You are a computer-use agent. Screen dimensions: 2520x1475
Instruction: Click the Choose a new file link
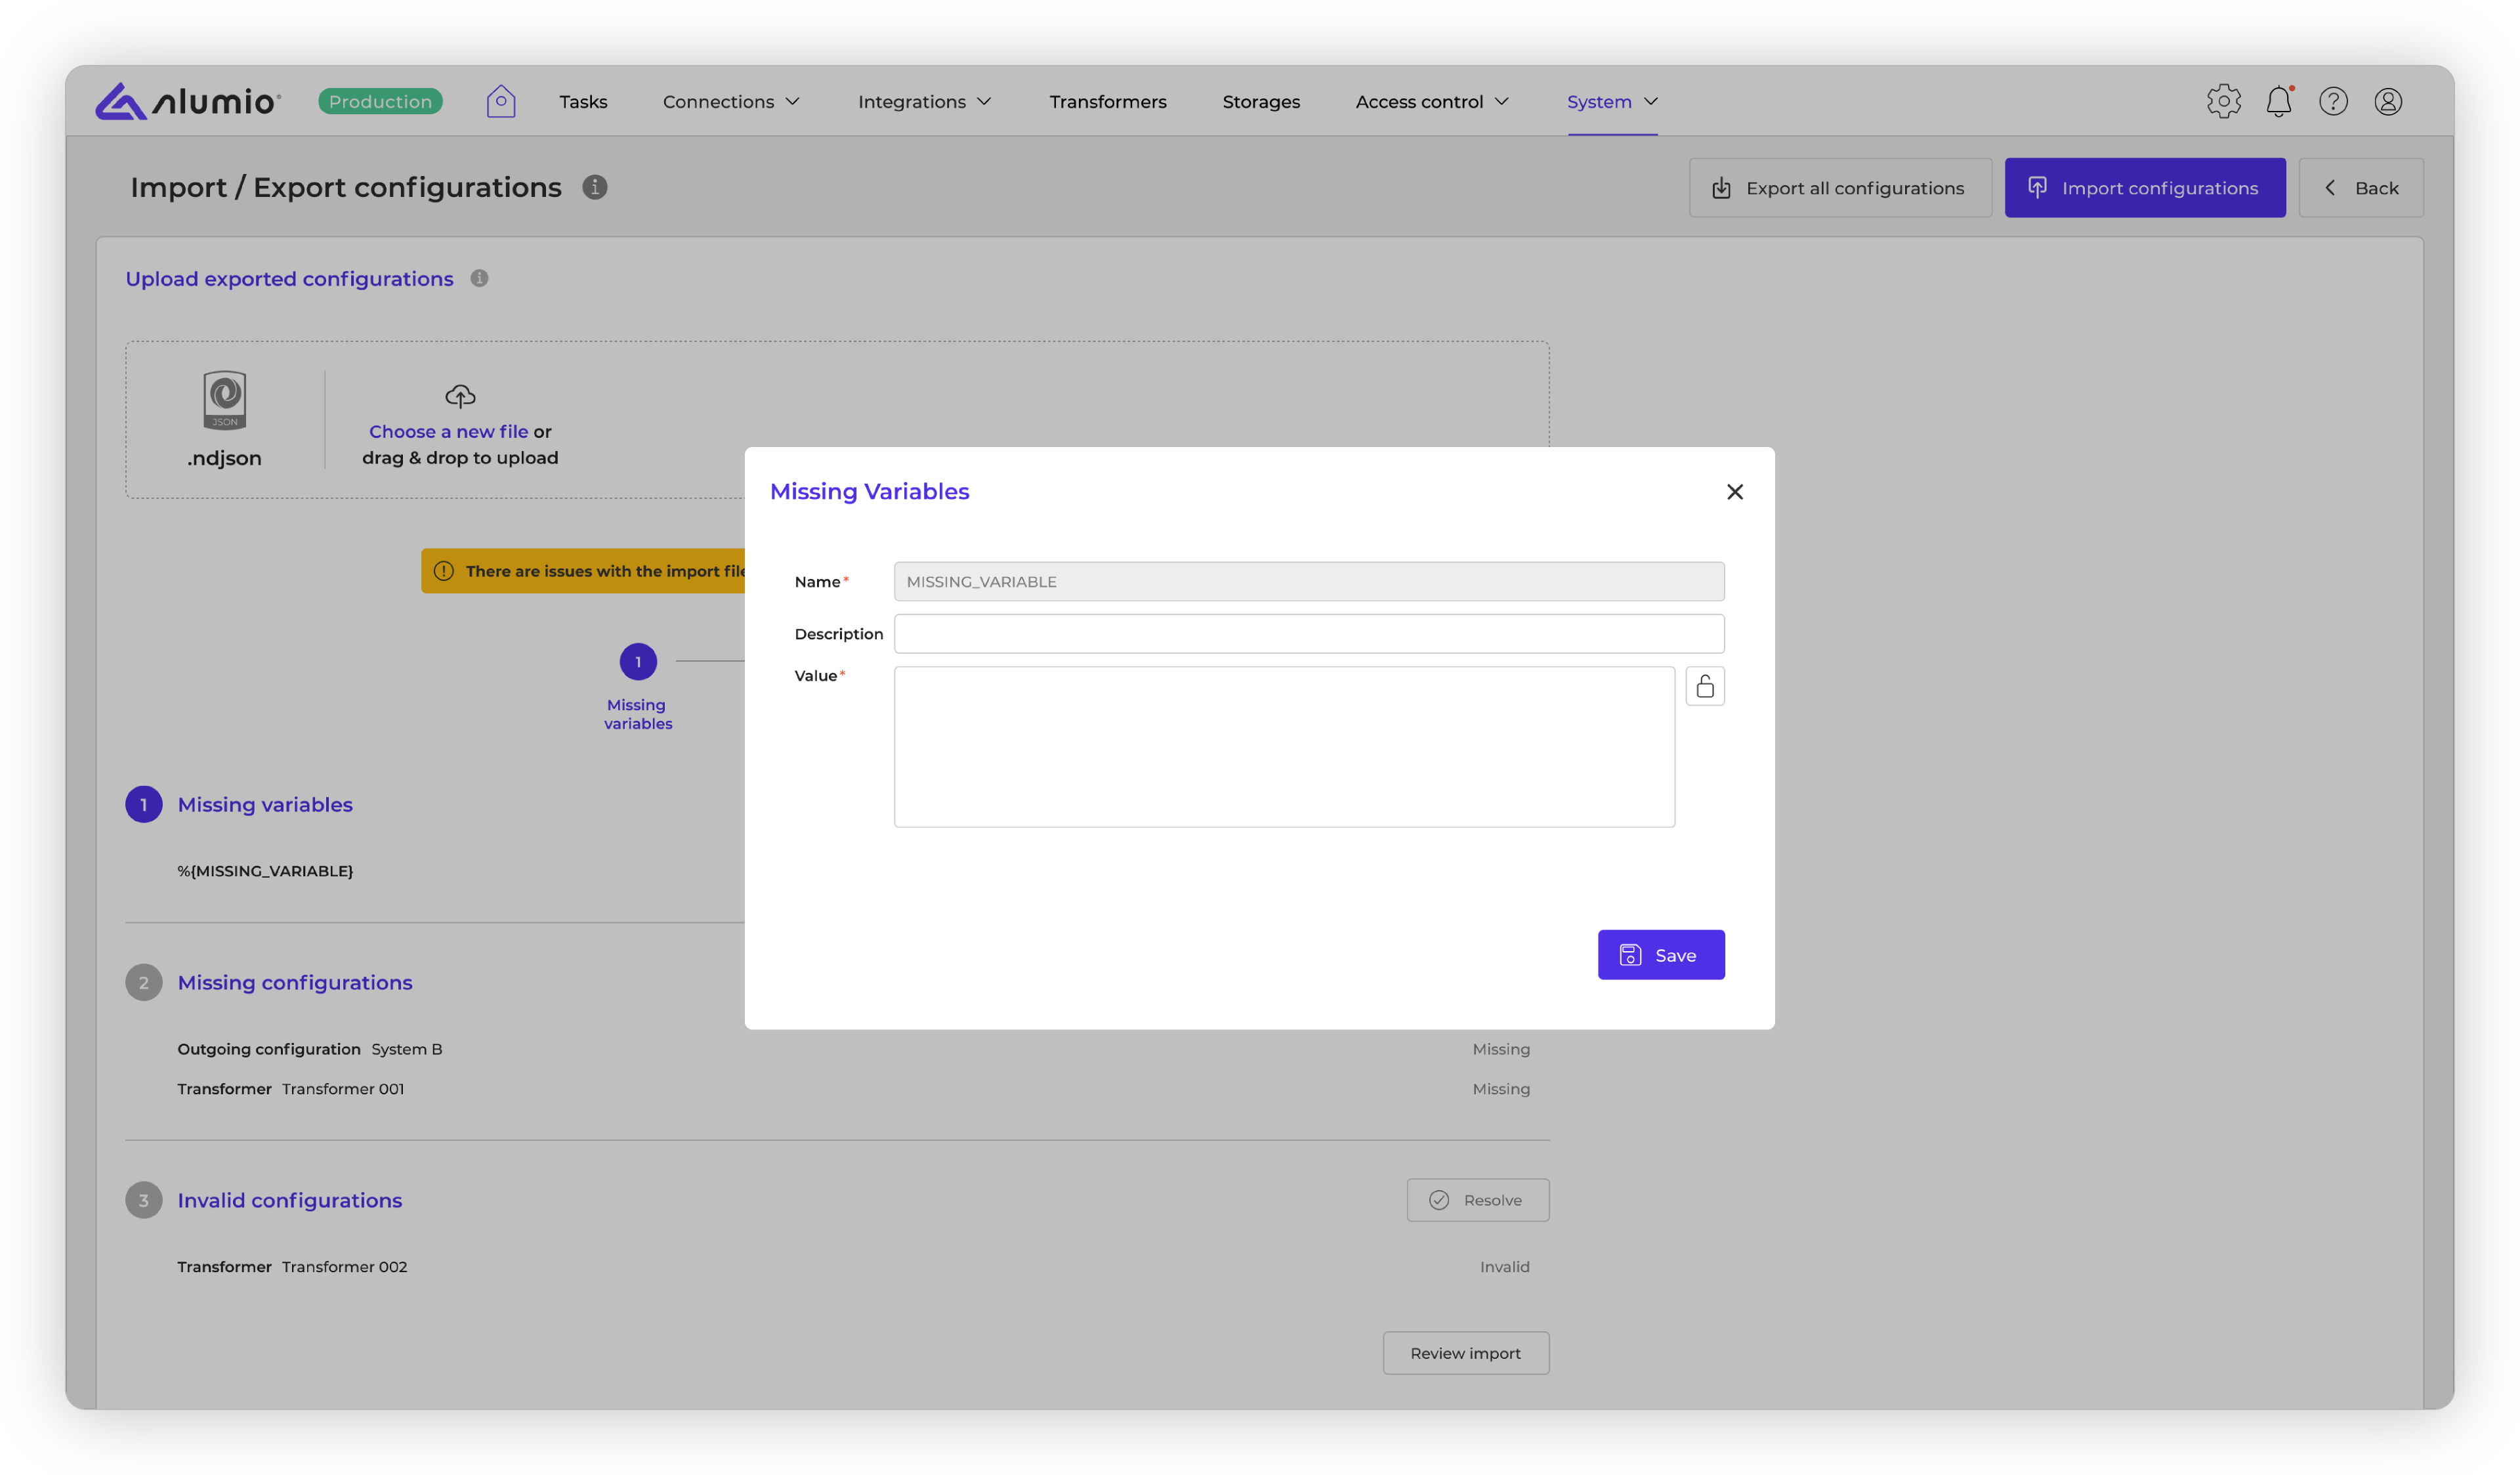pos(448,431)
